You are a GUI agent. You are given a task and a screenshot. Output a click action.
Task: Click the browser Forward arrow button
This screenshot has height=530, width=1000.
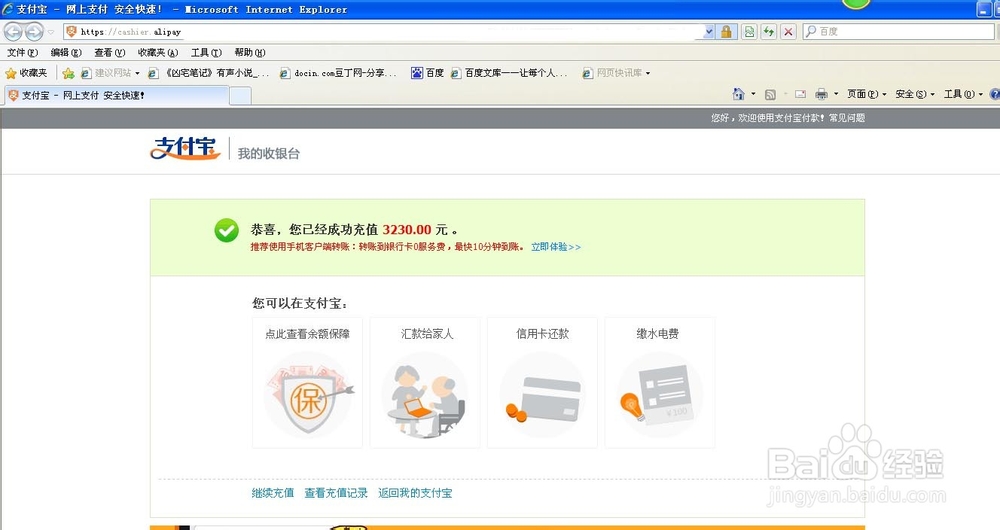(34, 31)
